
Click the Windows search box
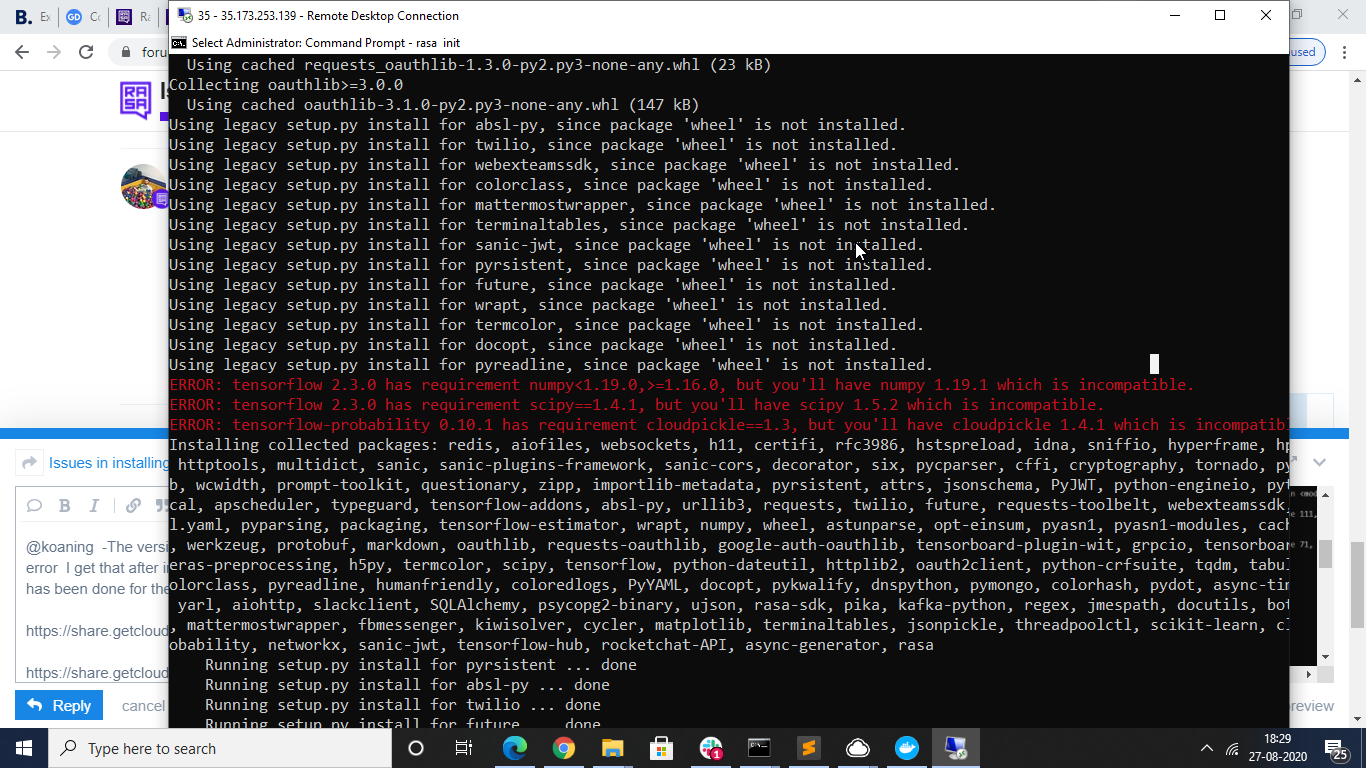point(220,748)
